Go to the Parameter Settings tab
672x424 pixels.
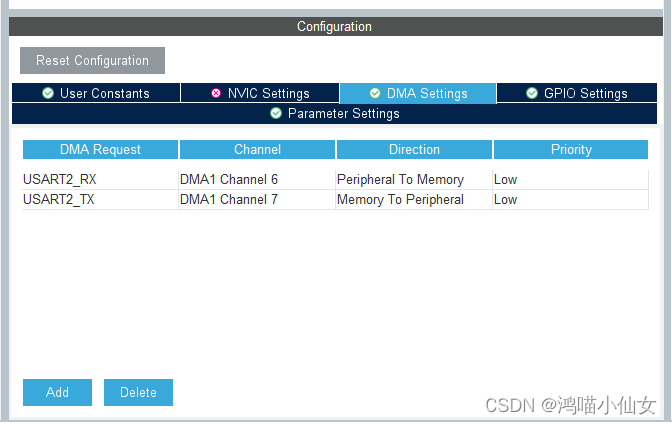pos(334,114)
